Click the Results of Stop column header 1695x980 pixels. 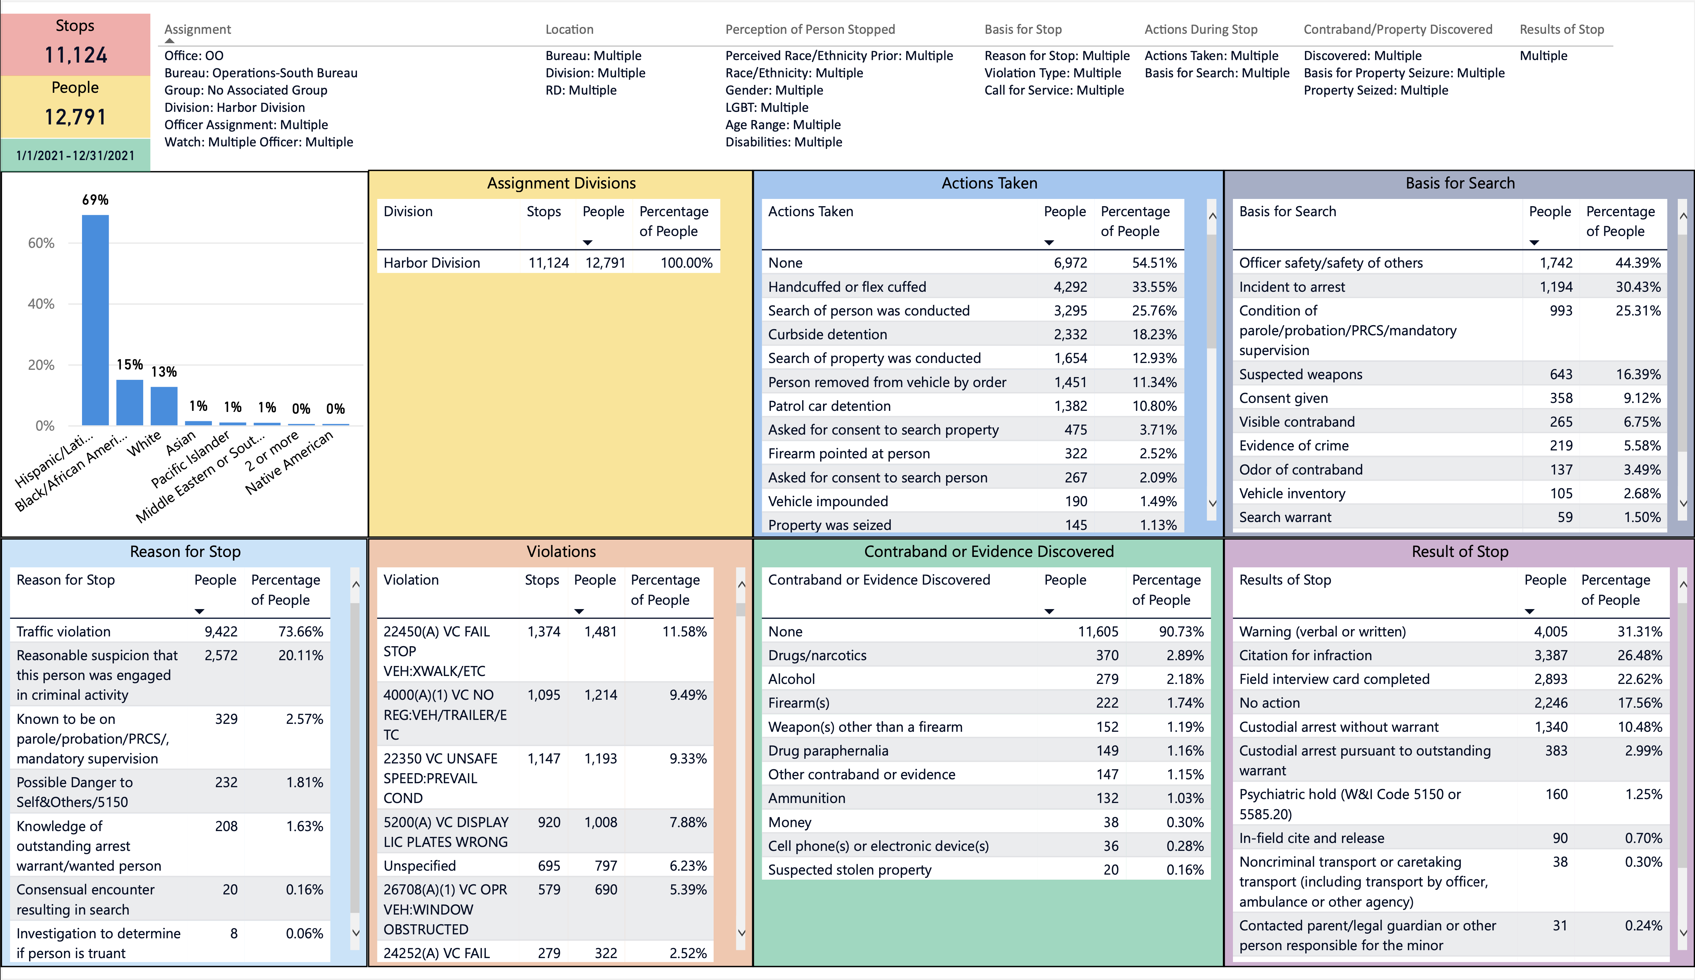(1285, 580)
